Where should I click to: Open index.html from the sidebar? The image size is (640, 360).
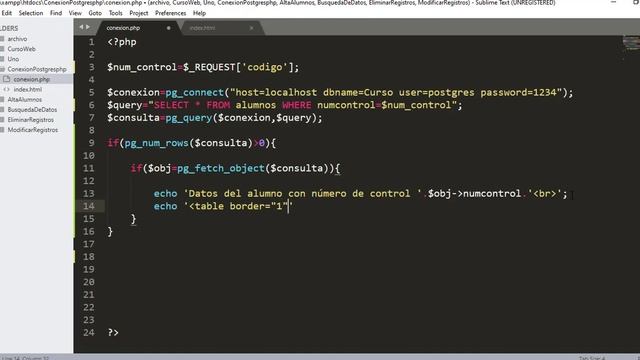click(x=28, y=89)
